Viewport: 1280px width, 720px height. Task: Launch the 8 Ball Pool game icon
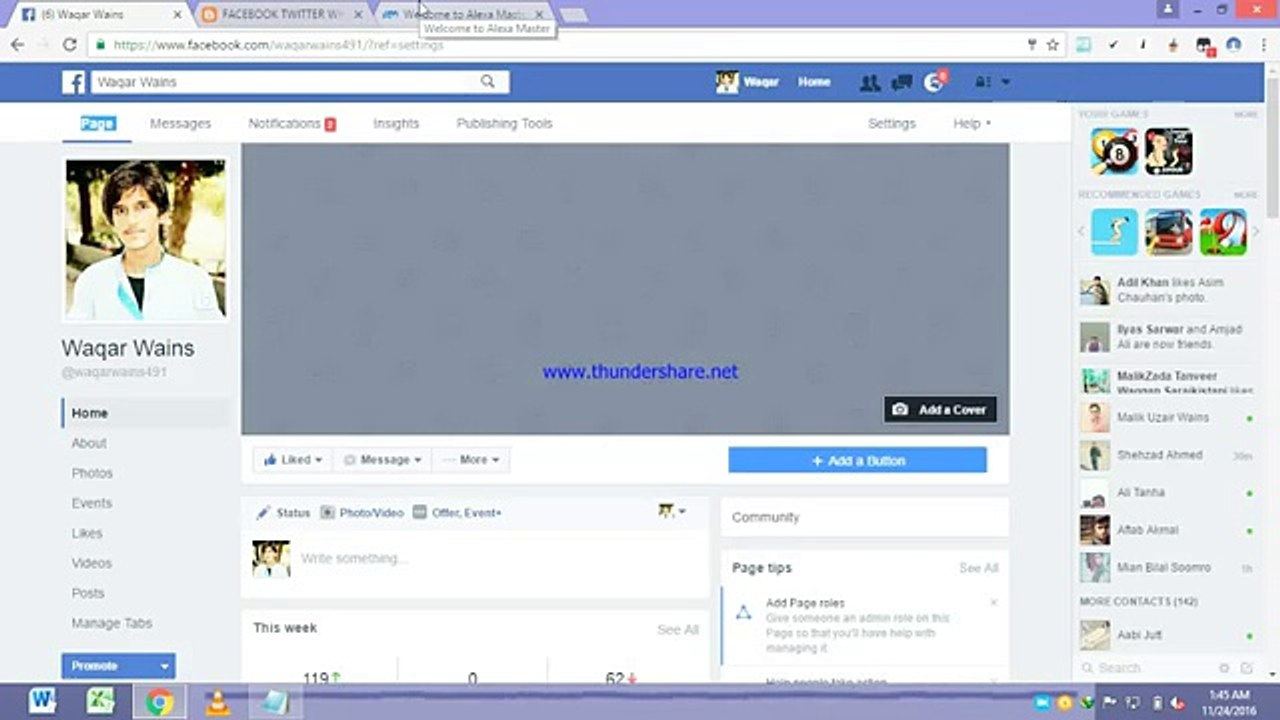[1114, 152]
